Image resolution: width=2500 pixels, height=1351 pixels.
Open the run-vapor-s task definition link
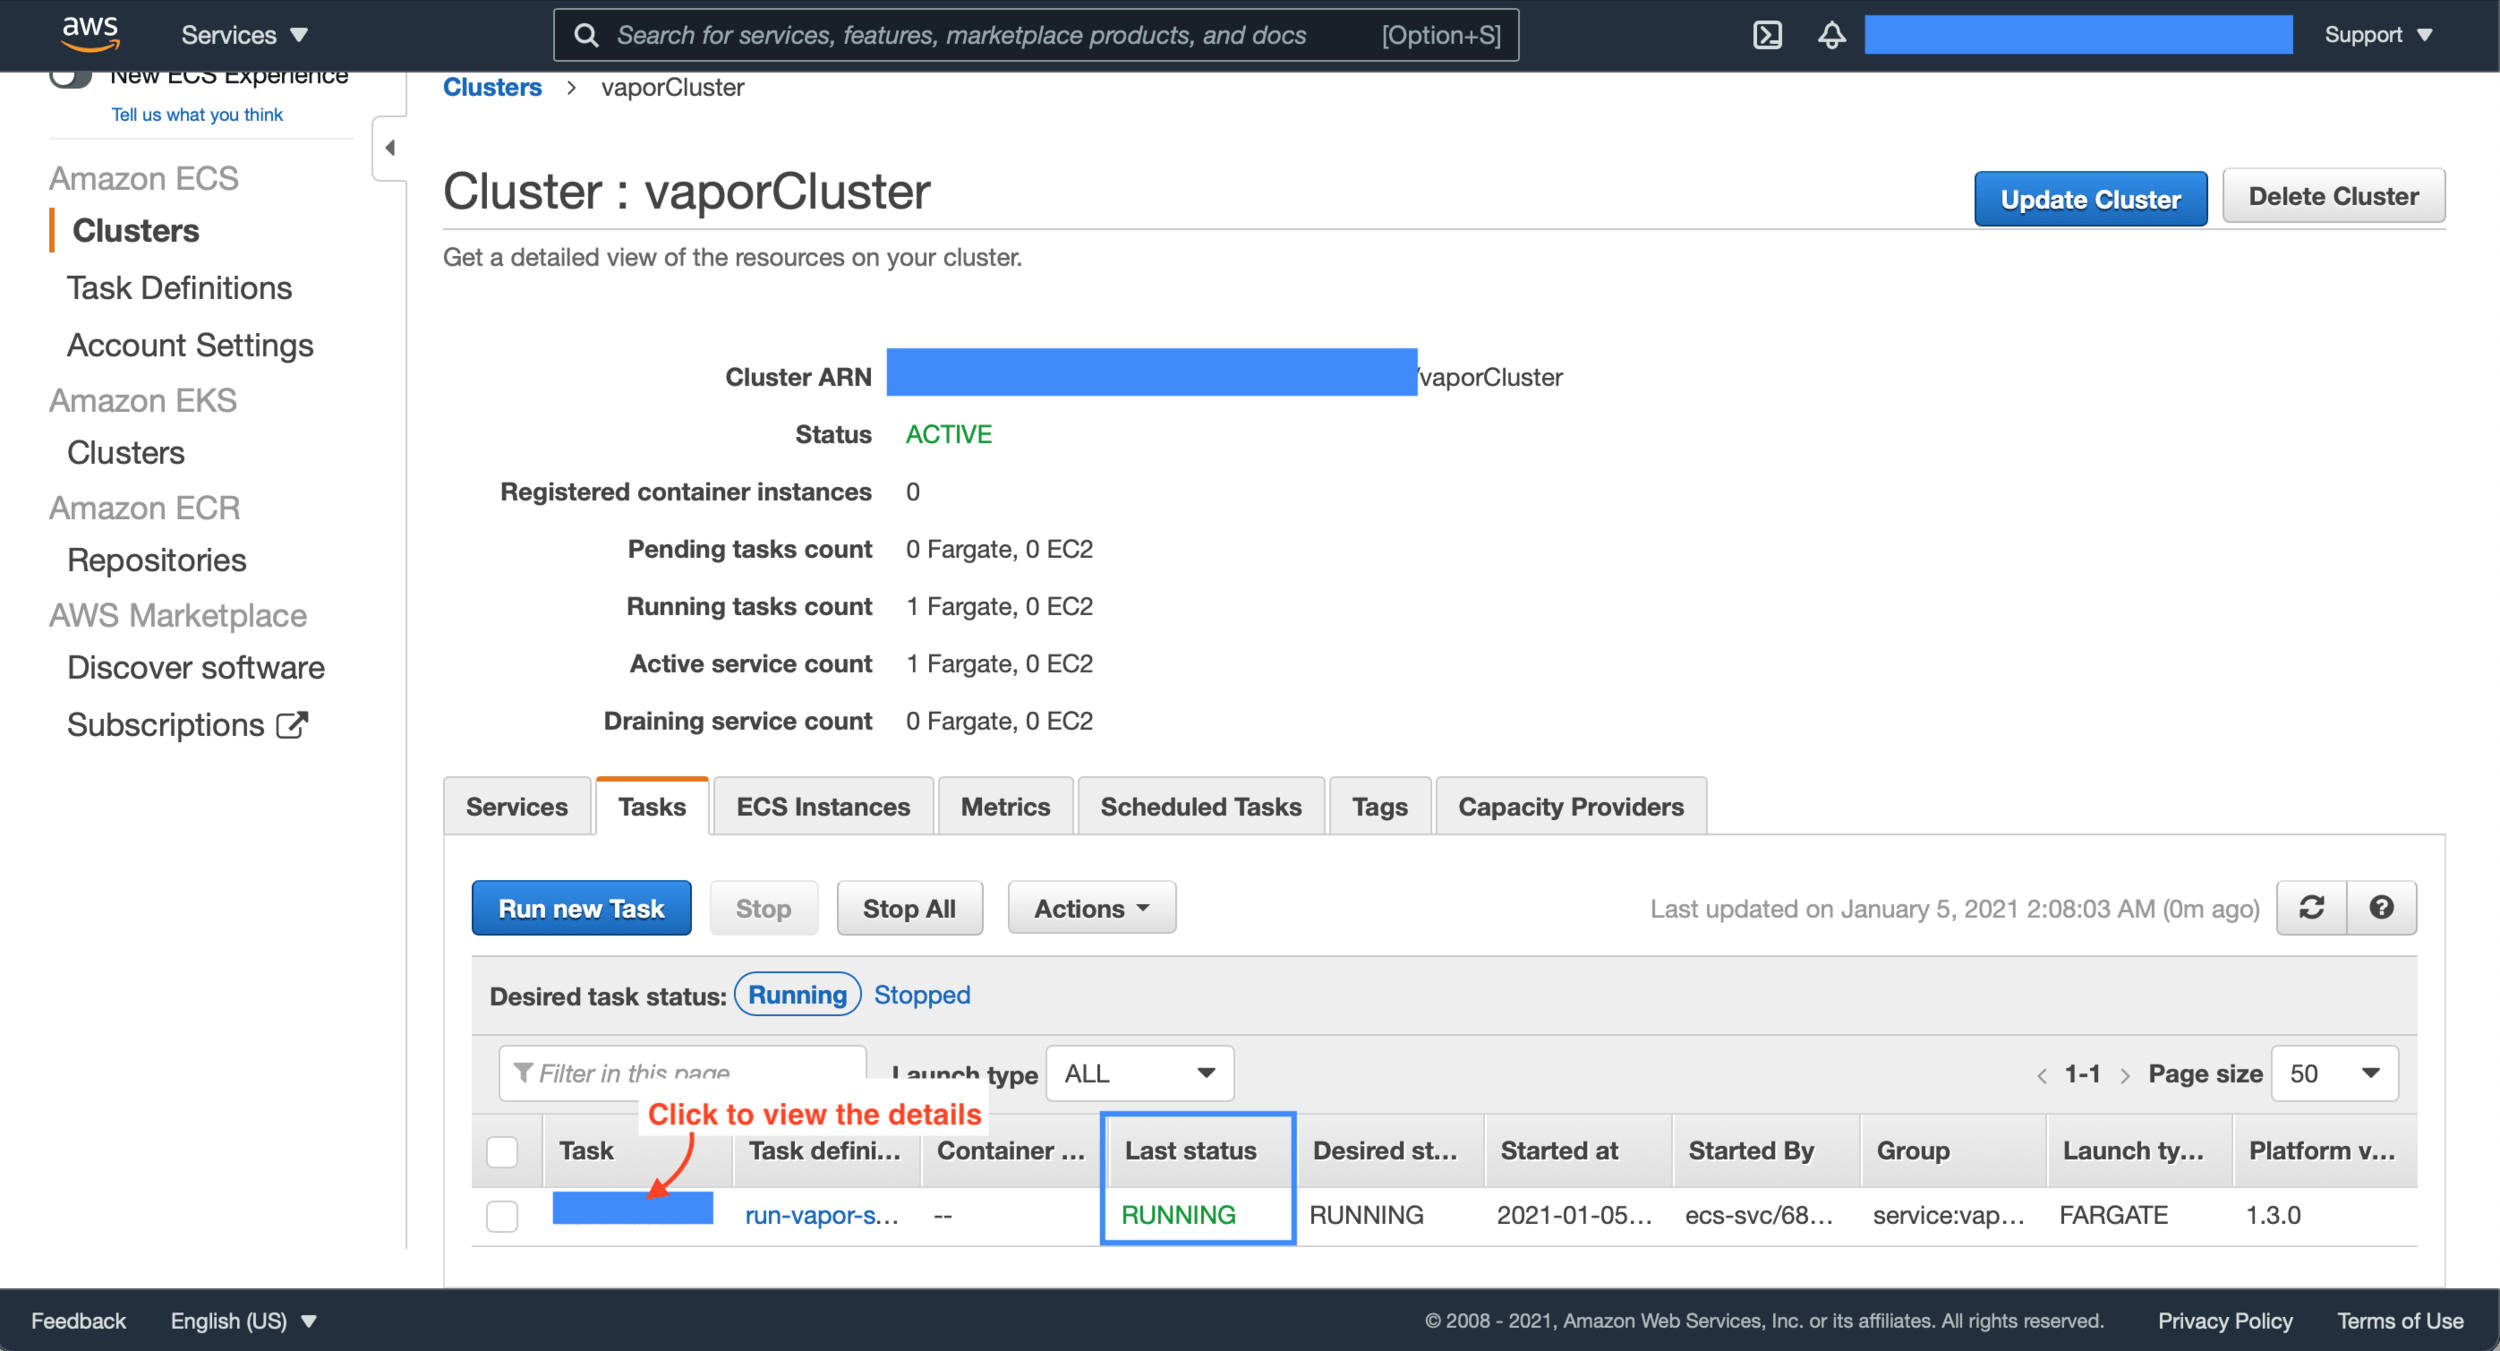(822, 1215)
